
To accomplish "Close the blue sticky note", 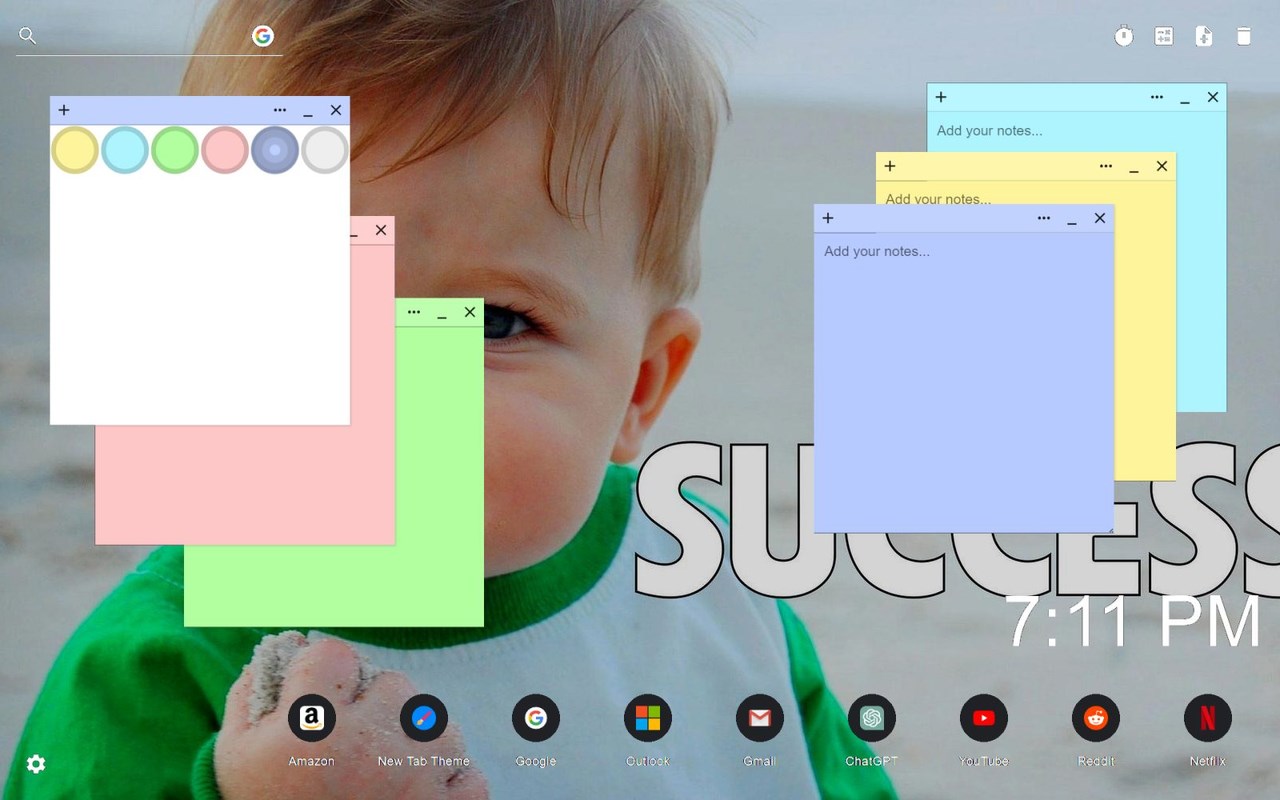I will click(x=1100, y=218).
